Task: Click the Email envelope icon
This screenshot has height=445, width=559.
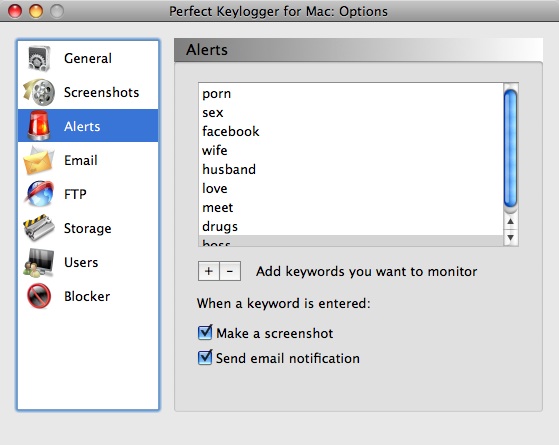Action: [39, 160]
